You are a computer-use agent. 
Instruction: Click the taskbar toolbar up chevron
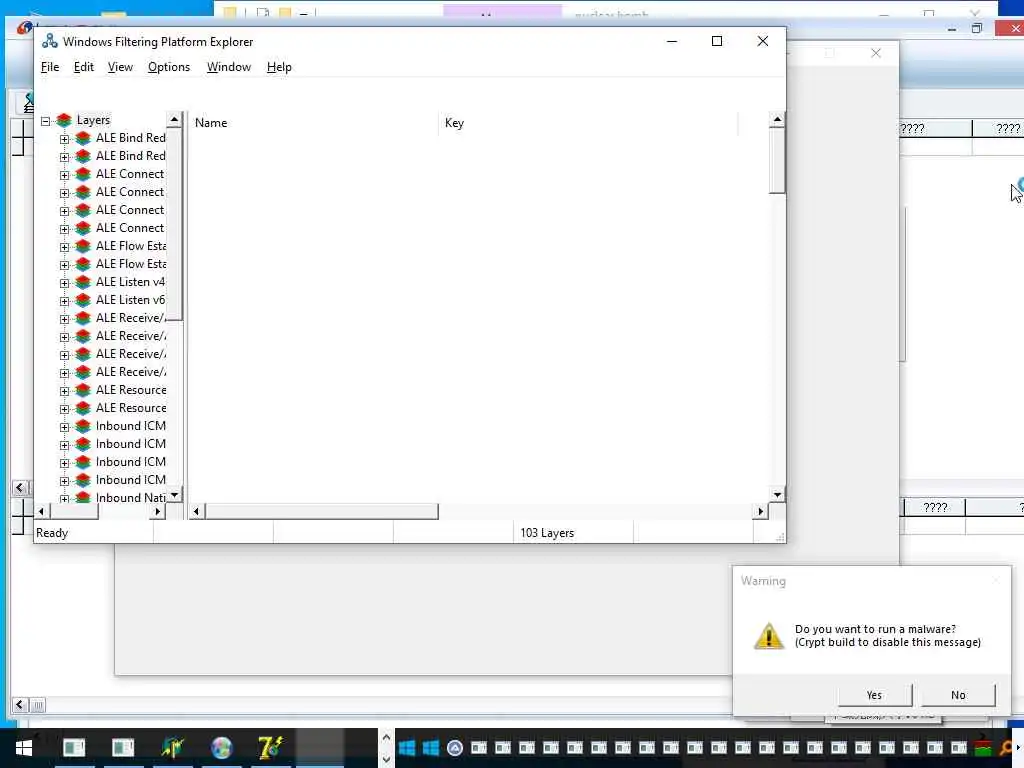pyautogui.click(x=387, y=737)
